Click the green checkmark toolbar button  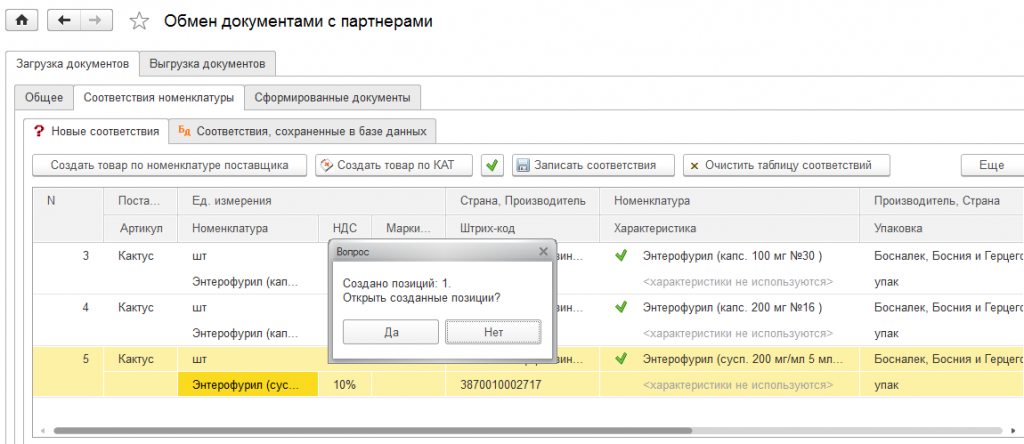coord(492,165)
